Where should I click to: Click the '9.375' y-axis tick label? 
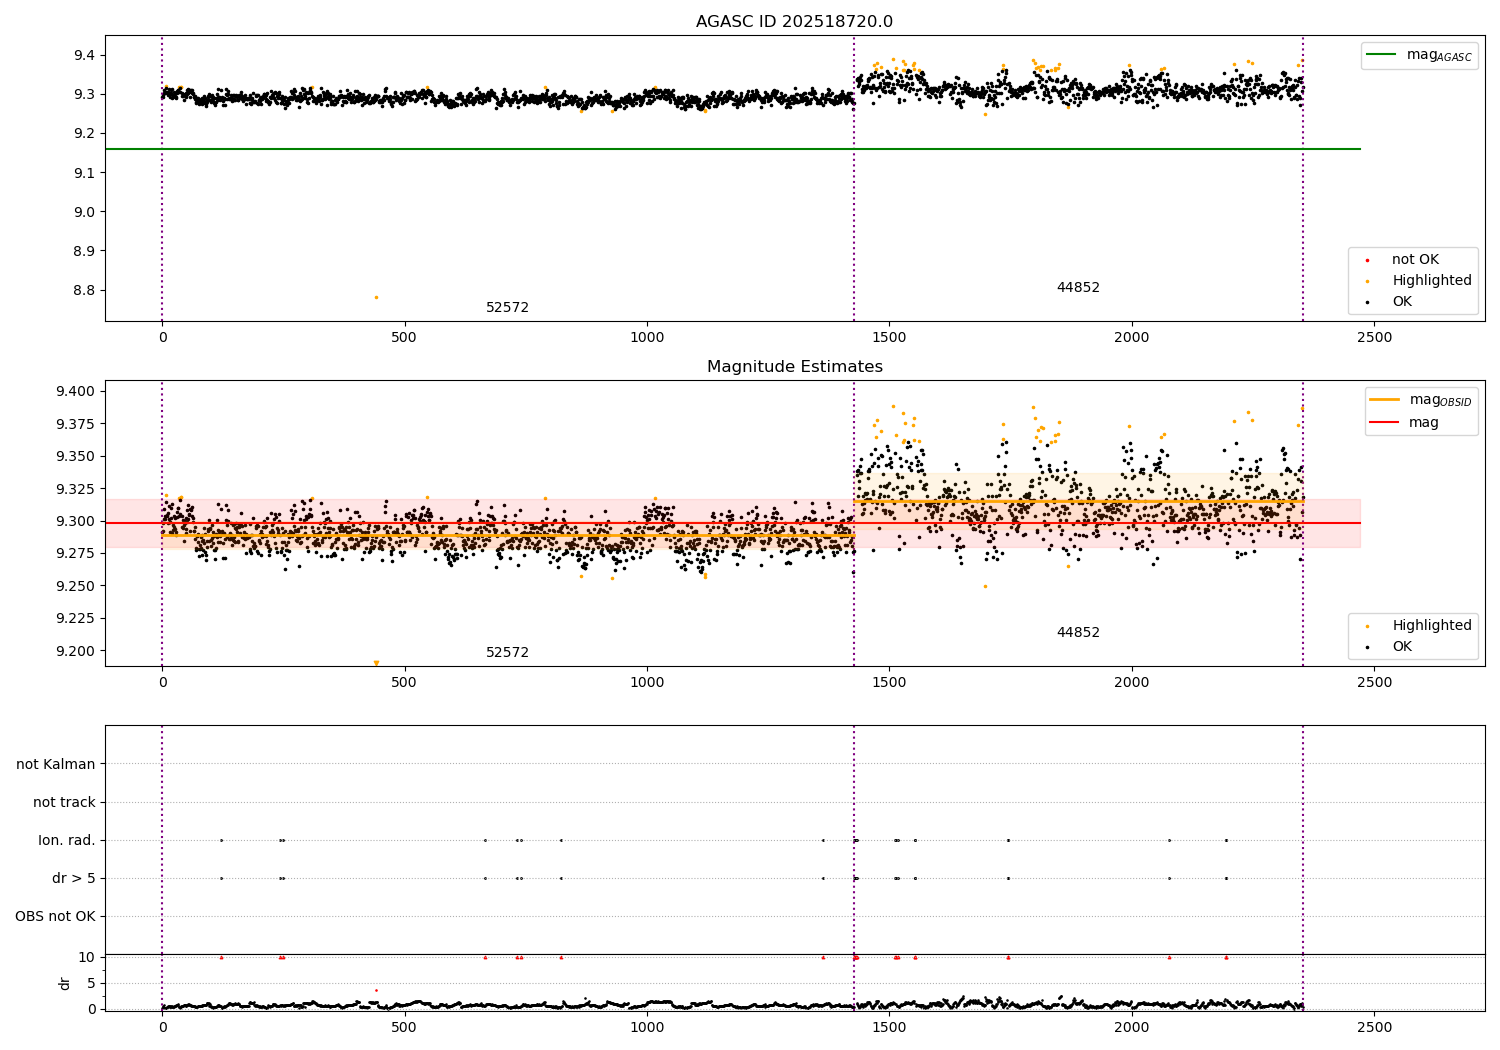pos(75,424)
